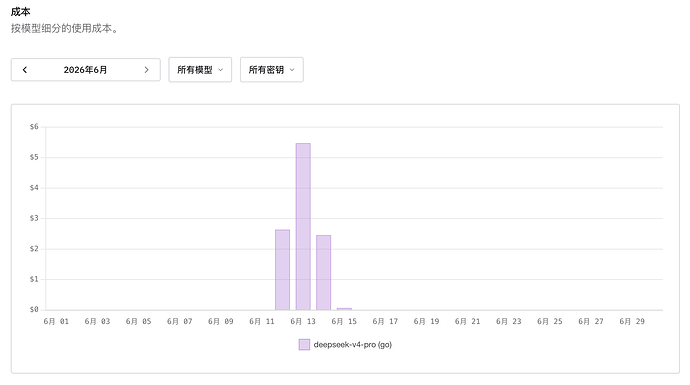The image size is (690, 385).
Task: Click the chevron inside 所有模型 dropdown
Action: (220, 70)
